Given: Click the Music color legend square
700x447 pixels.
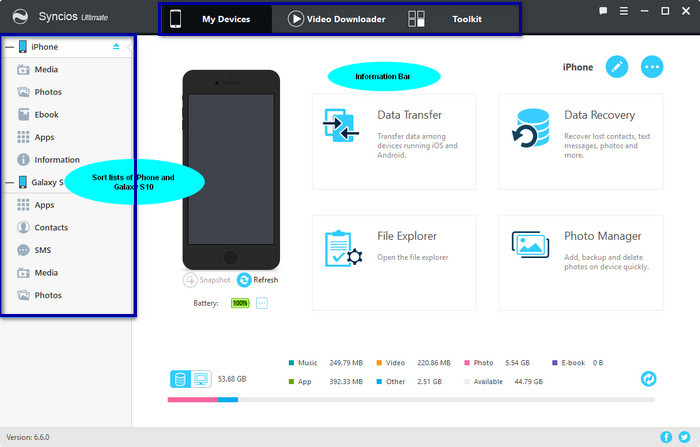Looking at the screenshot, I should pos(292,363).
